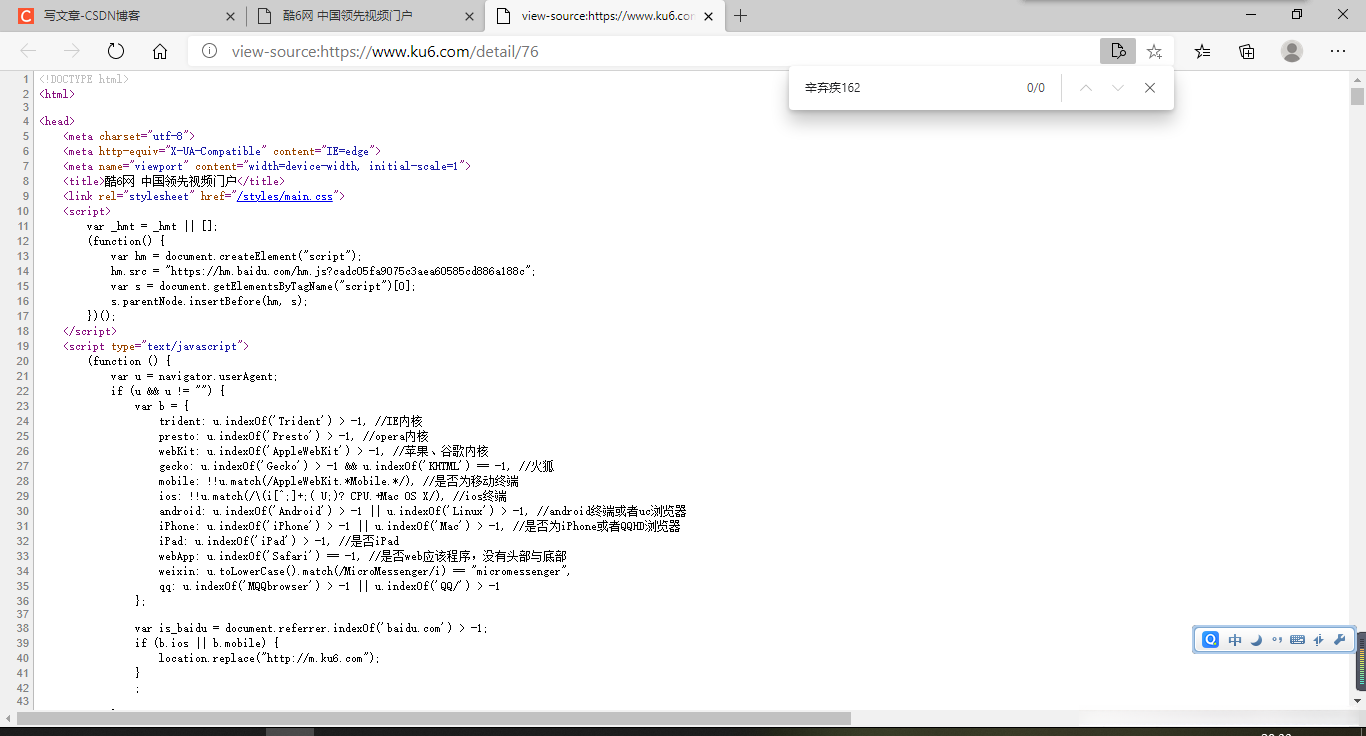Click the next match chevron in find bar
The width and height of the screenshot is (1366, 736).
point(1117,88)
